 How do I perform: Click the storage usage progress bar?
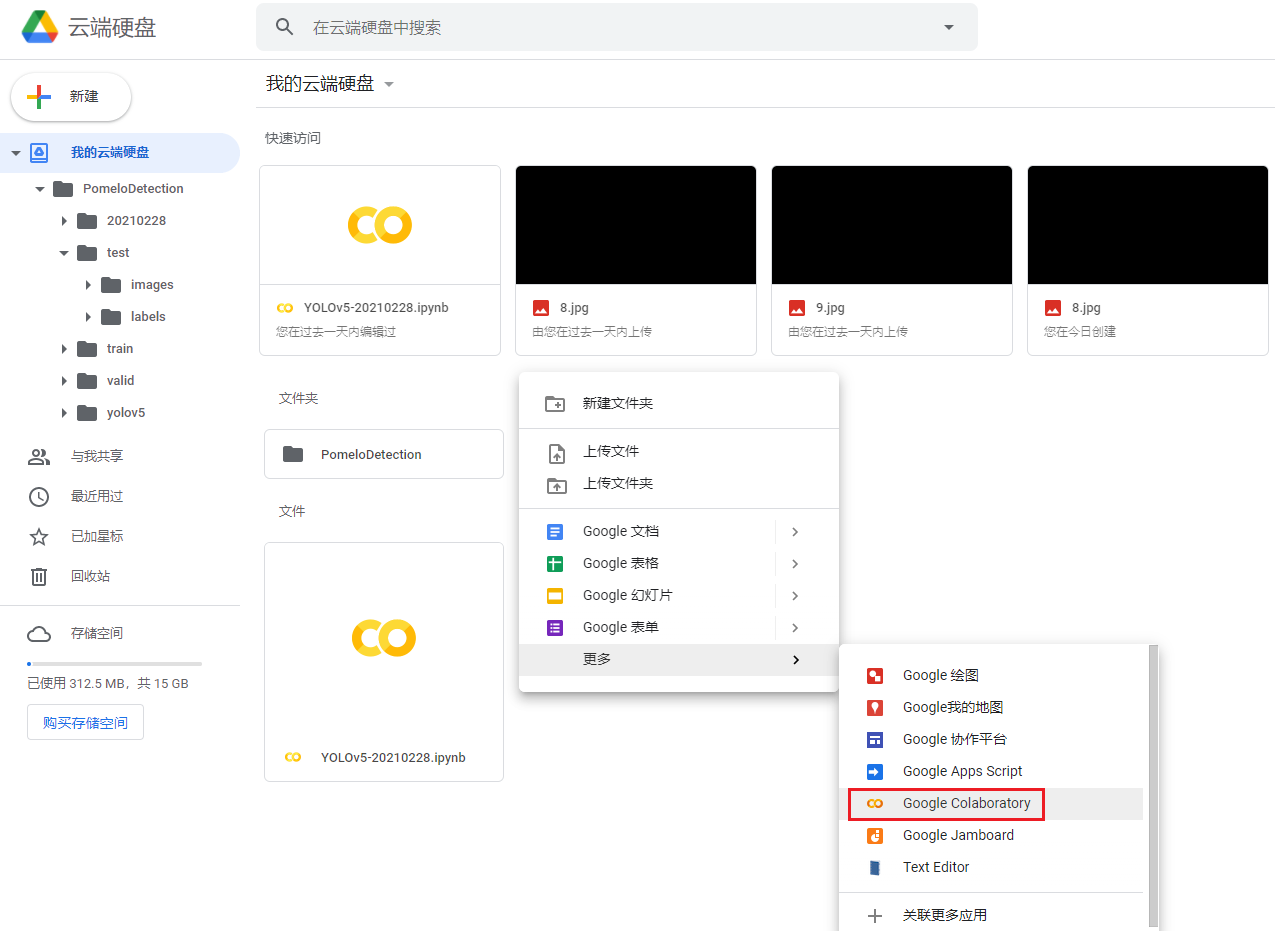click(114, 664)
